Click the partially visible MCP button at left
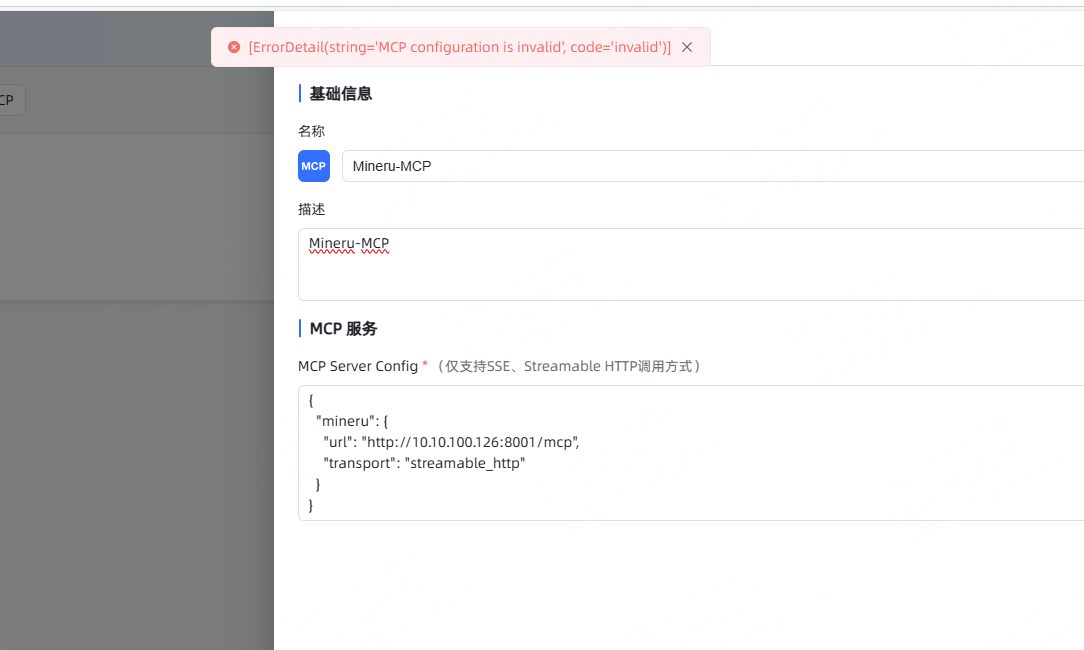This screenshot has width=1084, height=650. (x=10, y=100)
